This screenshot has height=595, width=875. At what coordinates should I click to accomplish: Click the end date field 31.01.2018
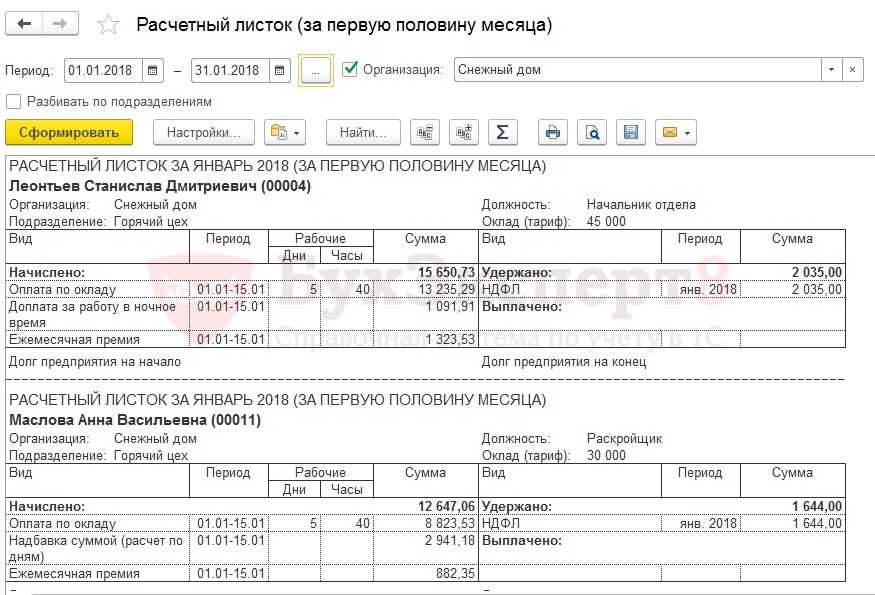click(x=230, y=71)
